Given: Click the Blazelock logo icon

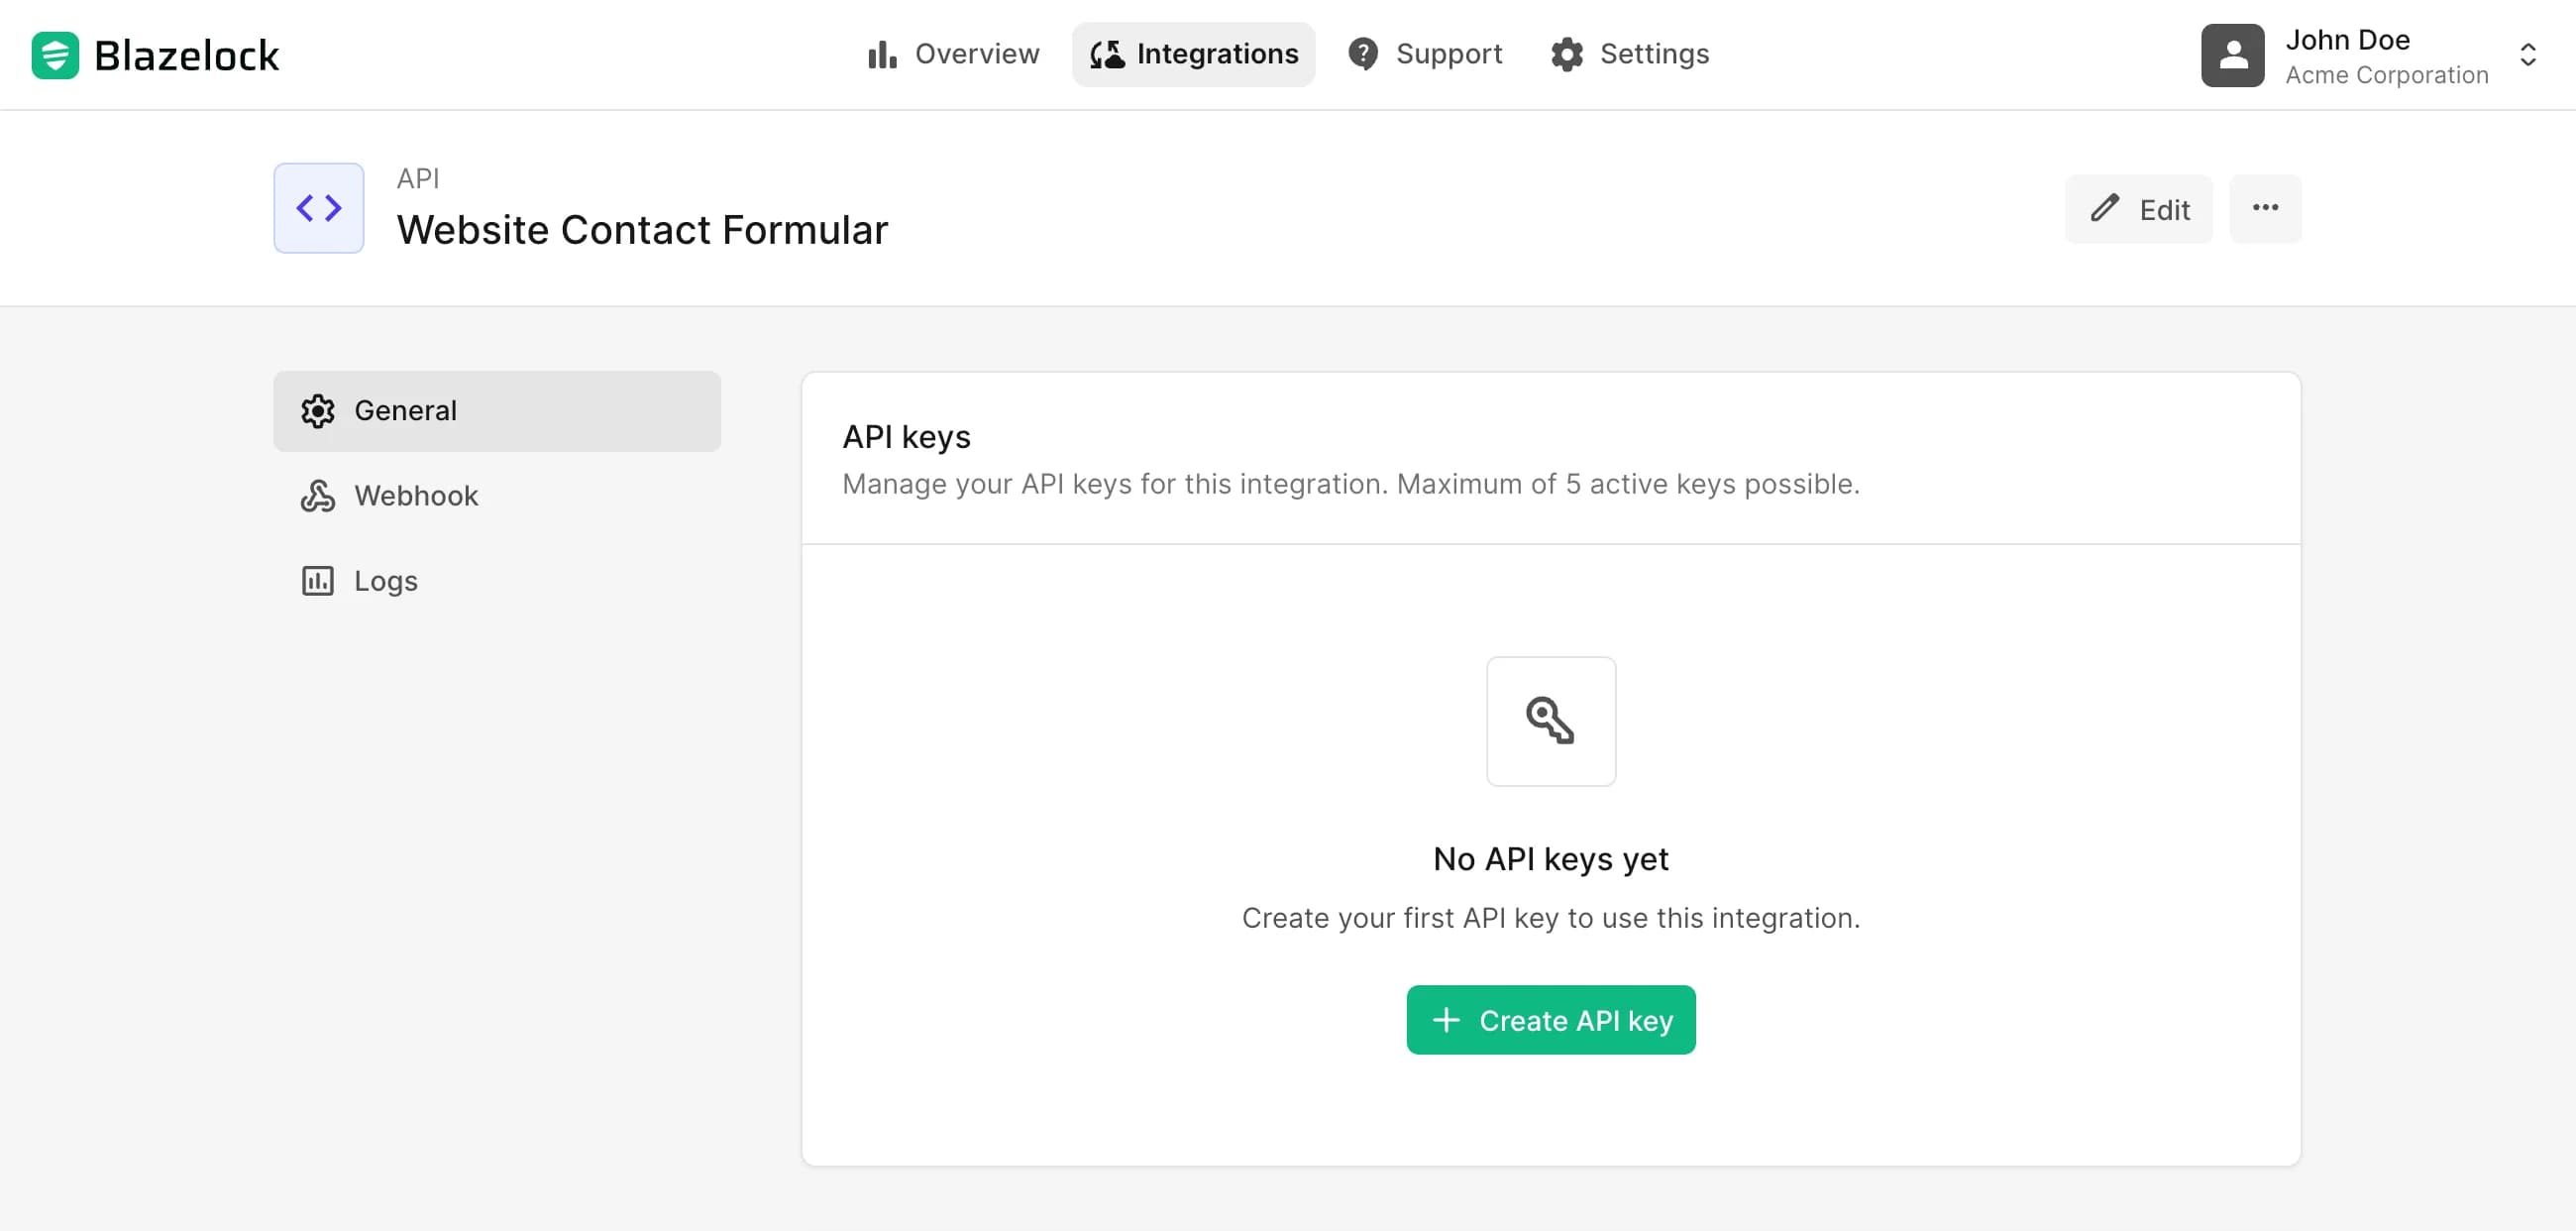Looking at the screenshot, I should [x=54, y=54].
